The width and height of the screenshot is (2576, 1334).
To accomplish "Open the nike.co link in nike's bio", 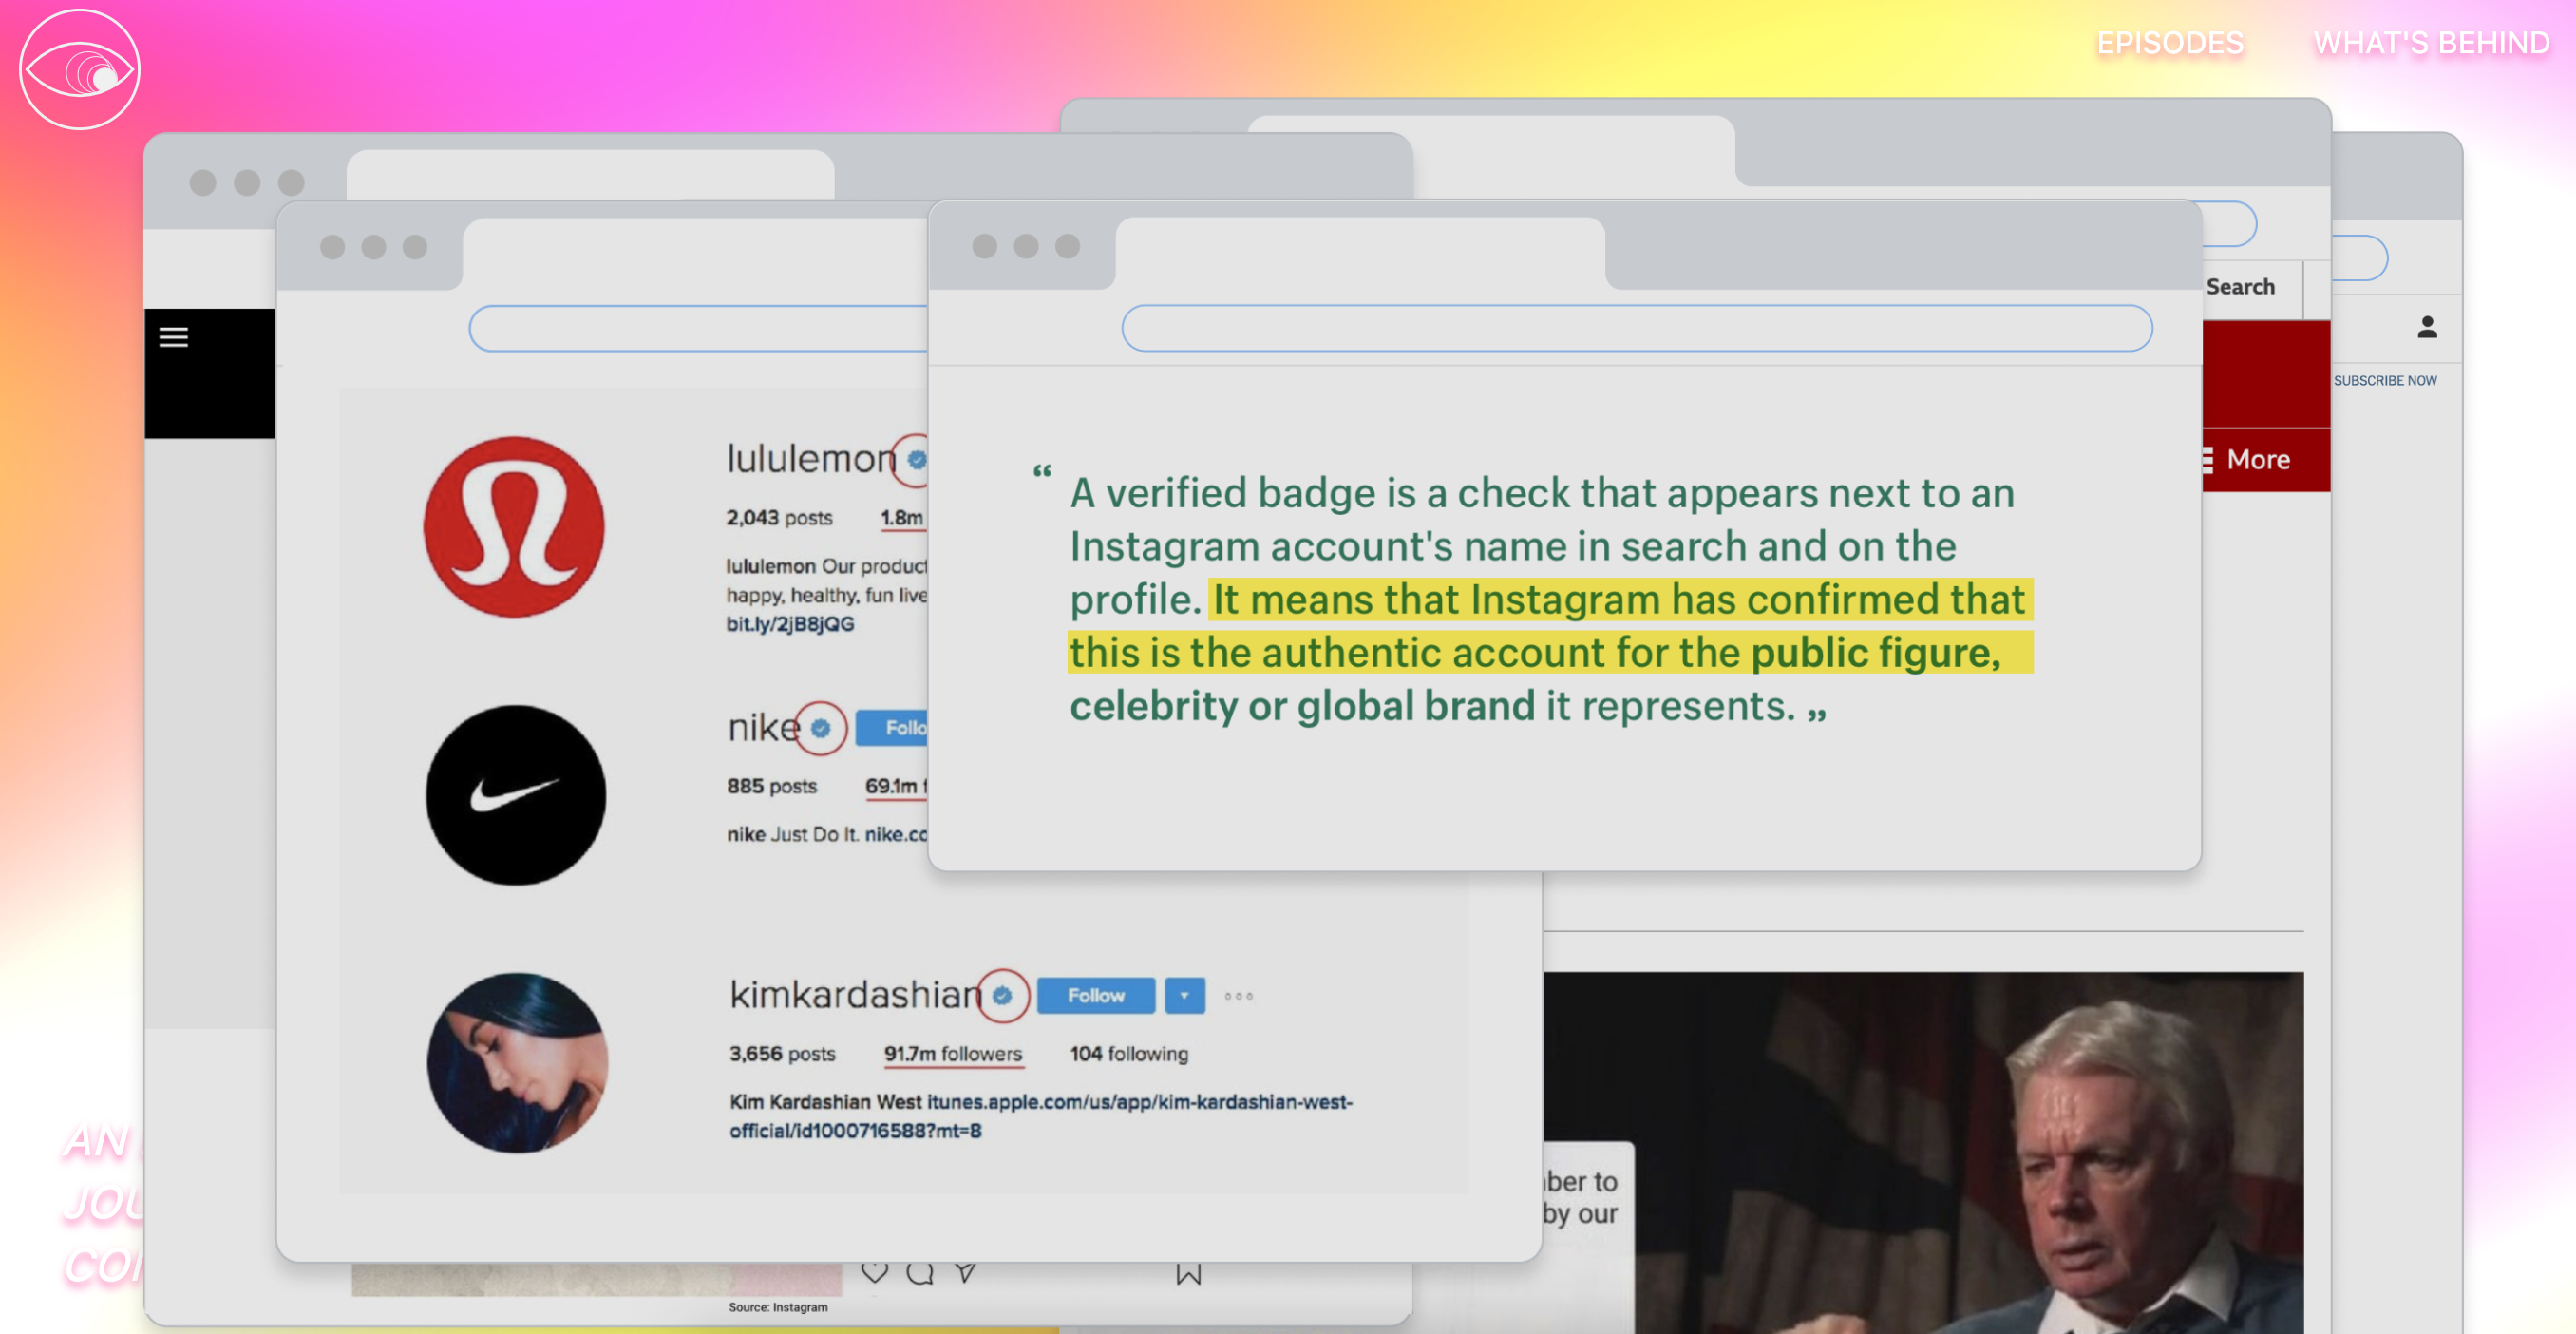I will 896,834.
